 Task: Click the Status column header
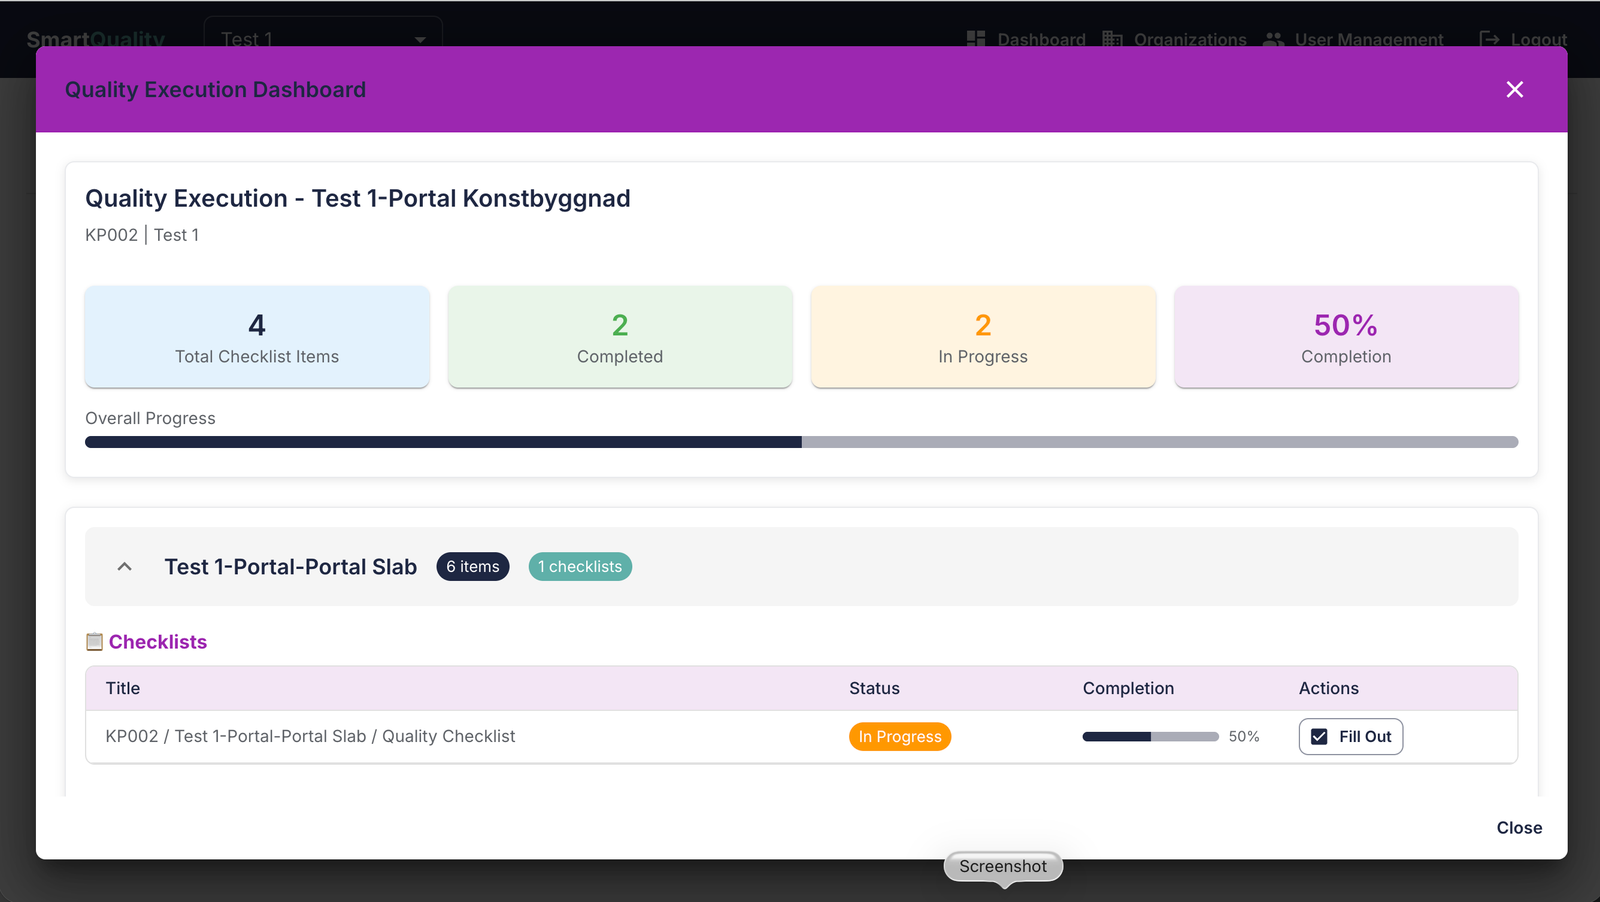tap(875, 689)
